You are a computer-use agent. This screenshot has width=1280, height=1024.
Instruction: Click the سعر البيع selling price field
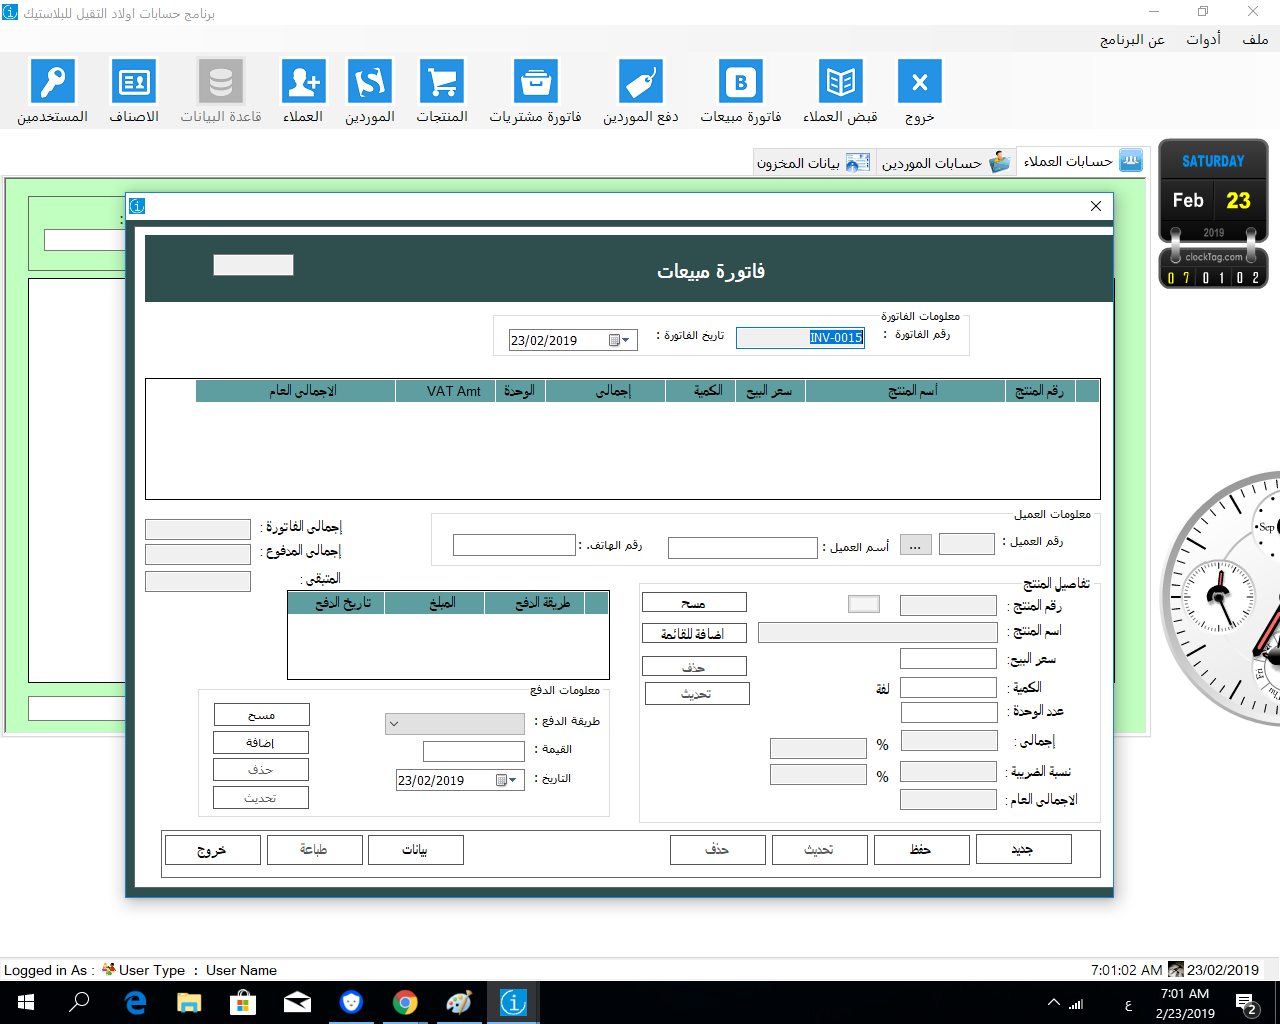click(948, 659)
